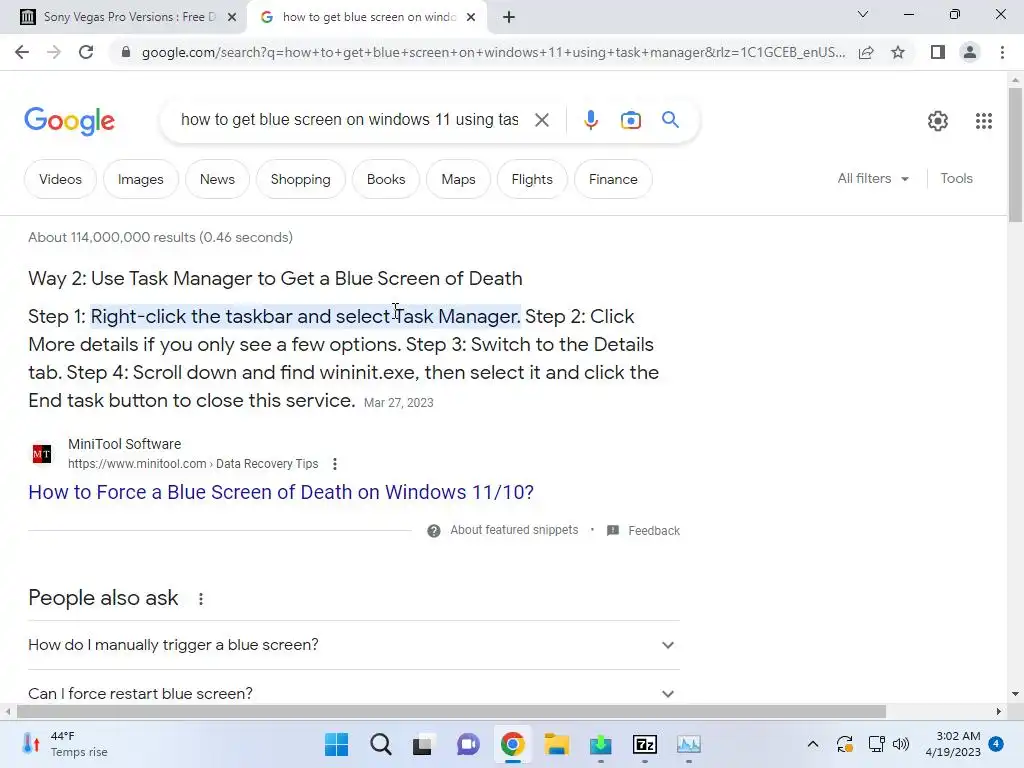The height and width of the screenshot is (768, 1024).
Task: Go to Google homepage via logo
Action: click(69, 121)
